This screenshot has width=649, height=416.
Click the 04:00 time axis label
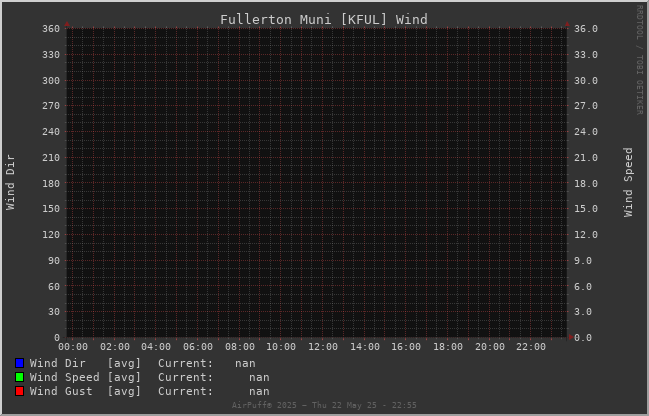click(156, 346)
